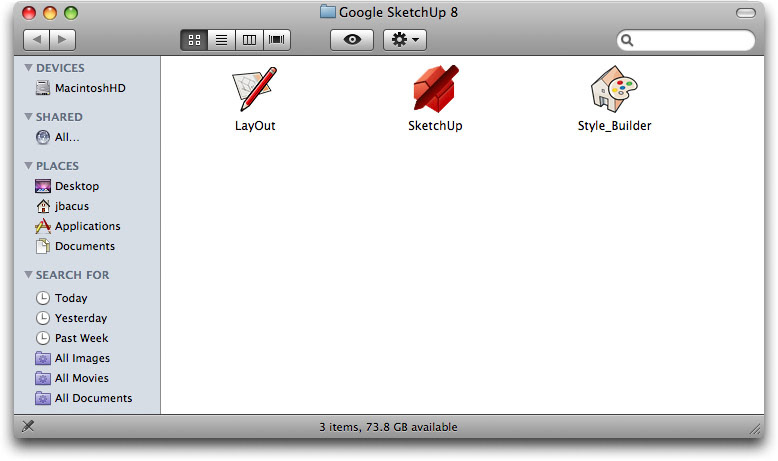Screen dimensions: 778x461
Task: Select the Yesterday saved search
Action: coord(71,318)
